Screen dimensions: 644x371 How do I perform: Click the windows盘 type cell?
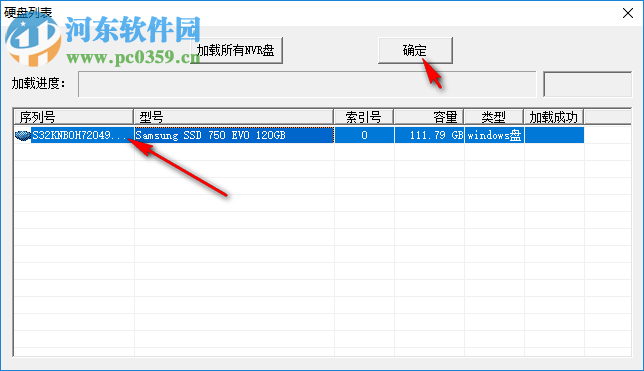point(494,135)
